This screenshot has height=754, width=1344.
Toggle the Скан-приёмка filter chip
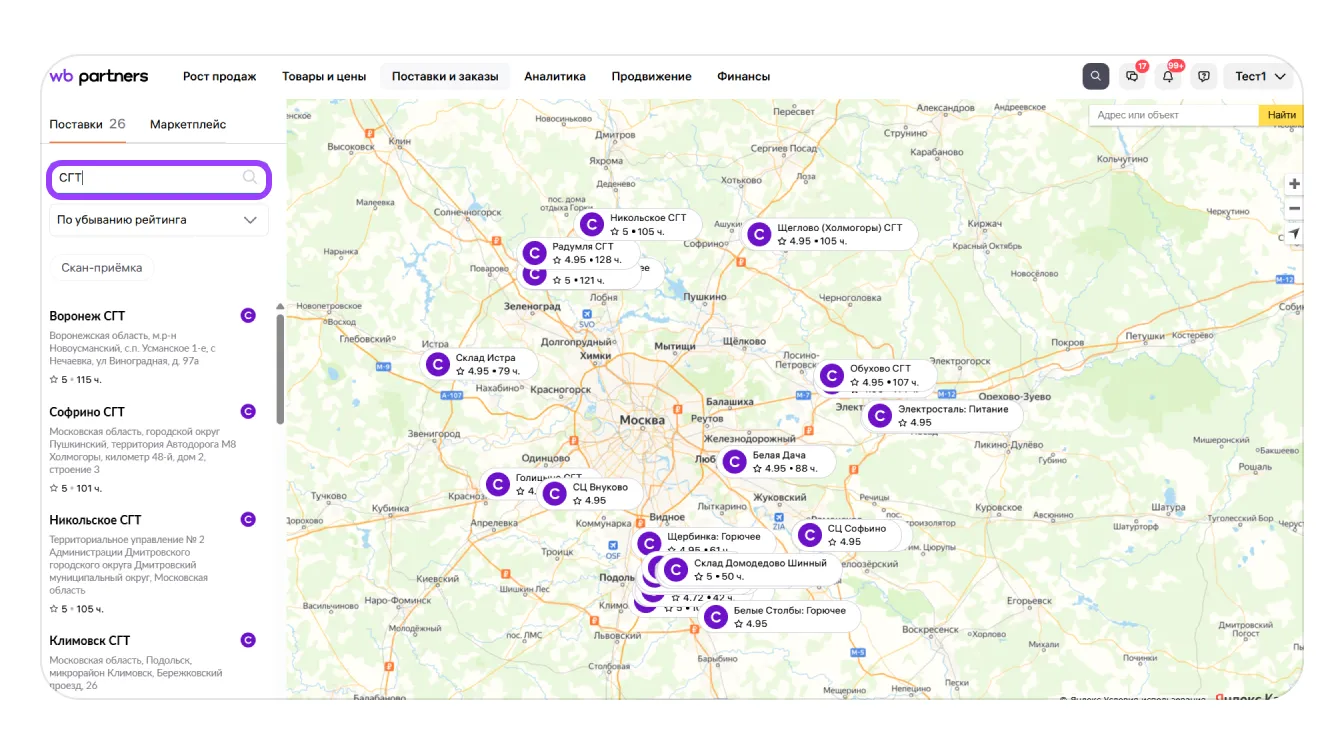(102, 268)
